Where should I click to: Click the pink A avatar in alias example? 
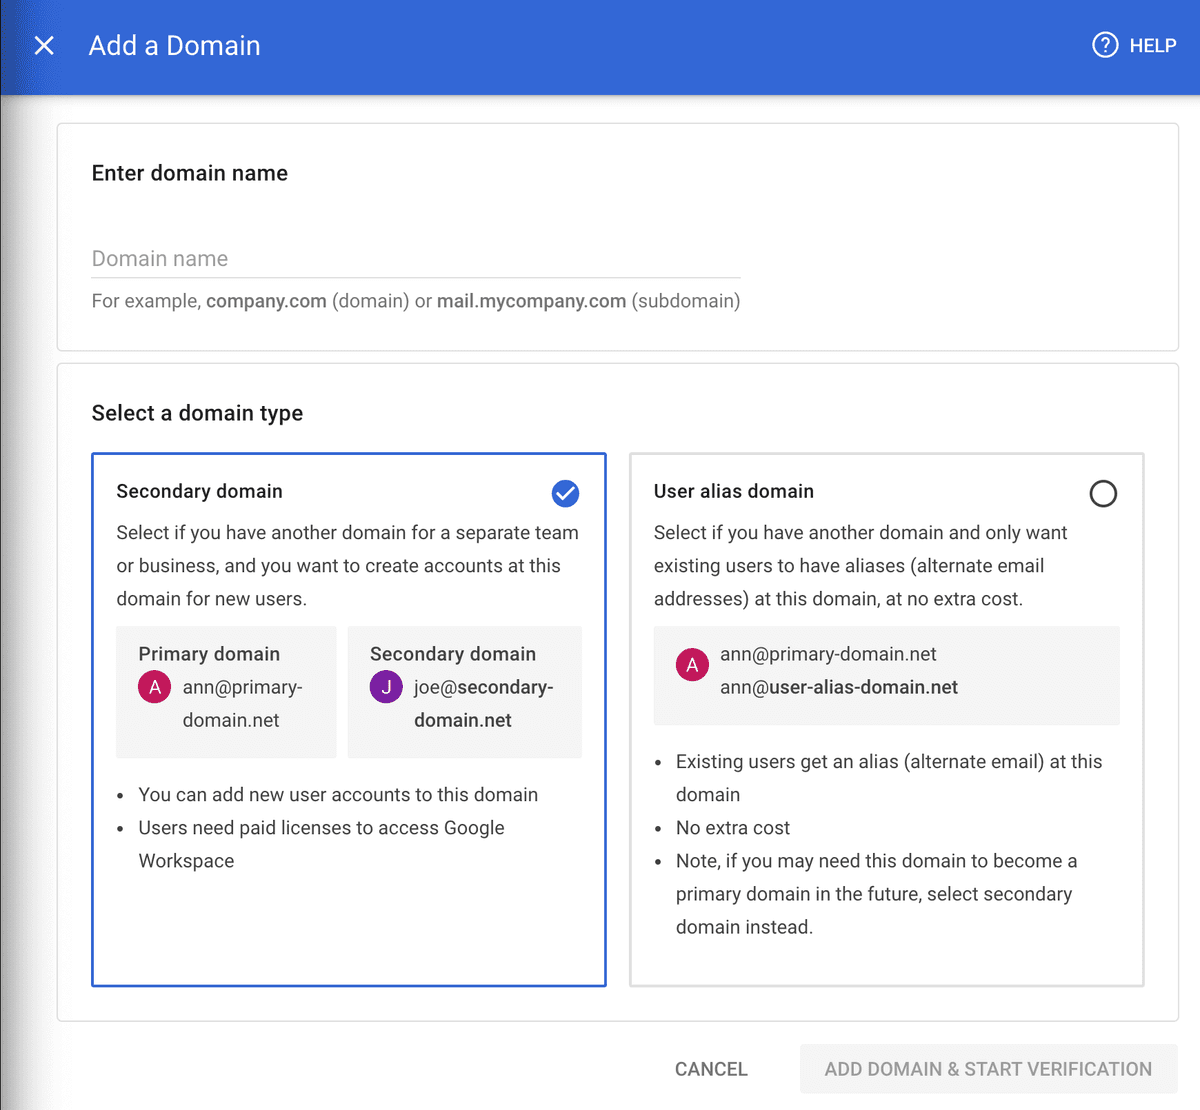coord(692,664)
